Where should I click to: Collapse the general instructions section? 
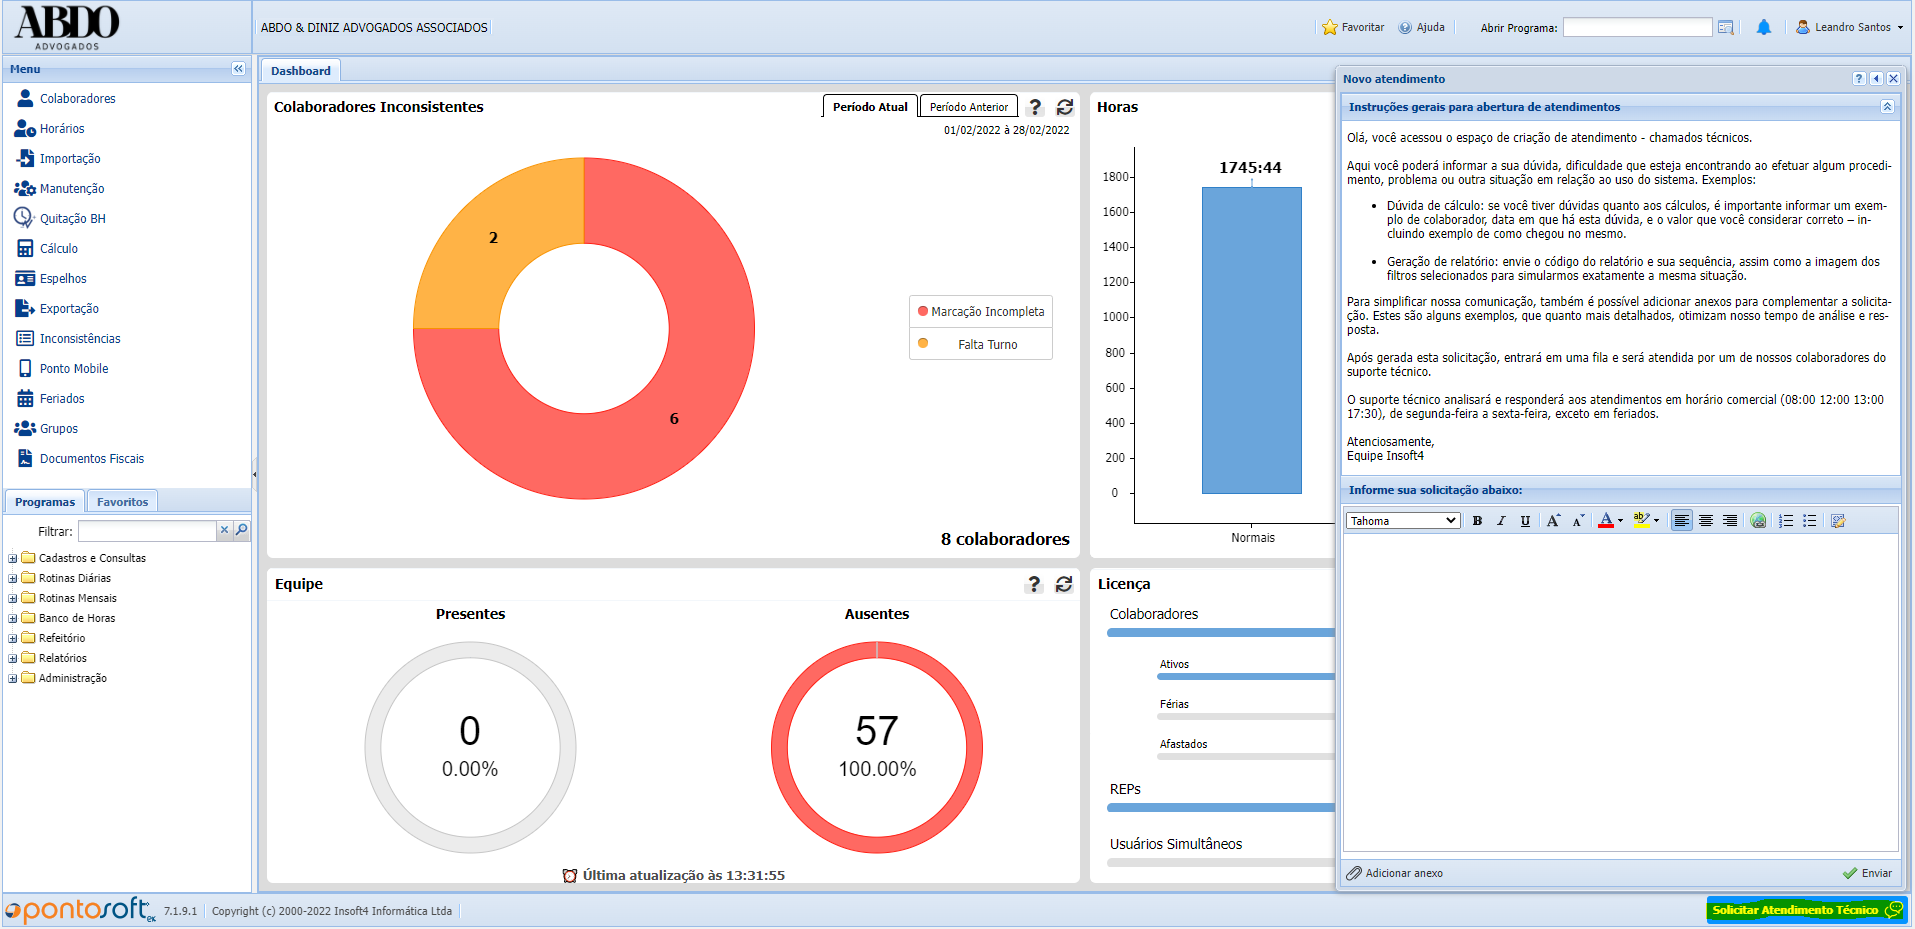tap(1887, 107)
